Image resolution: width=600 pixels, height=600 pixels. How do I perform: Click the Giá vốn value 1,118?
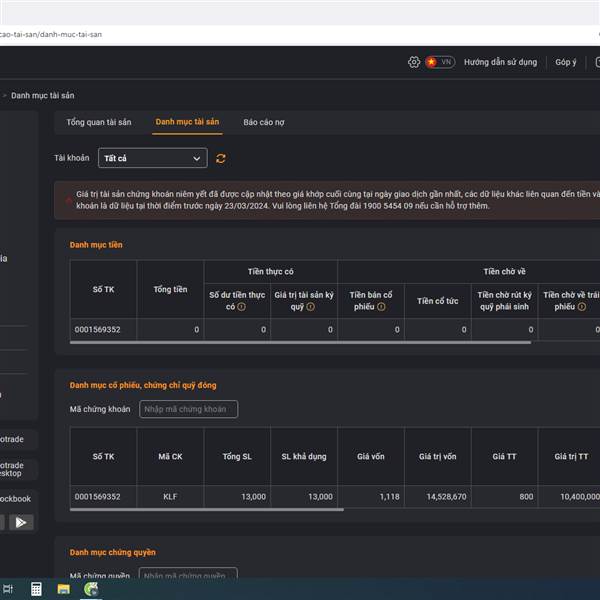390,497
